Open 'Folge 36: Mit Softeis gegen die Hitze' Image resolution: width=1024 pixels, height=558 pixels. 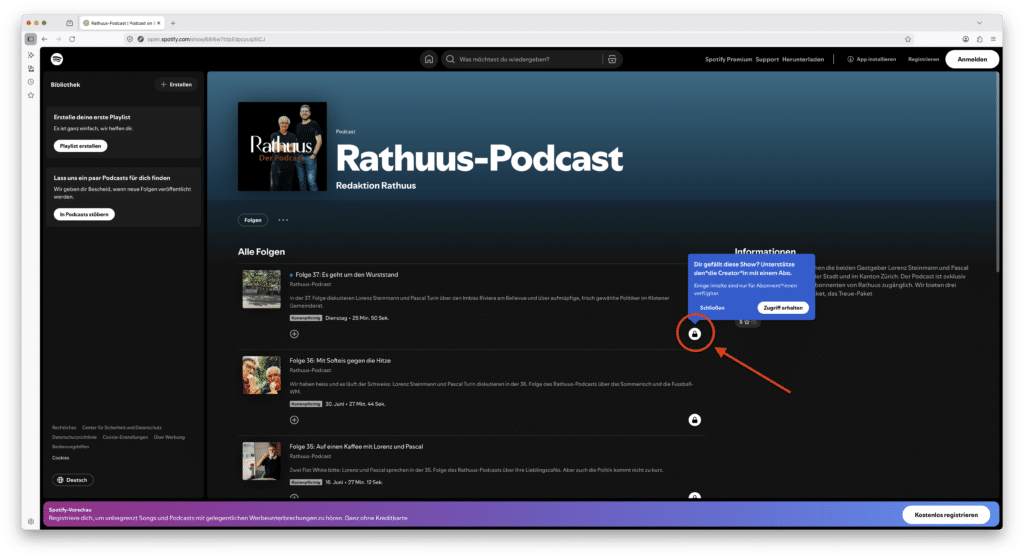[x=340, y=361]
